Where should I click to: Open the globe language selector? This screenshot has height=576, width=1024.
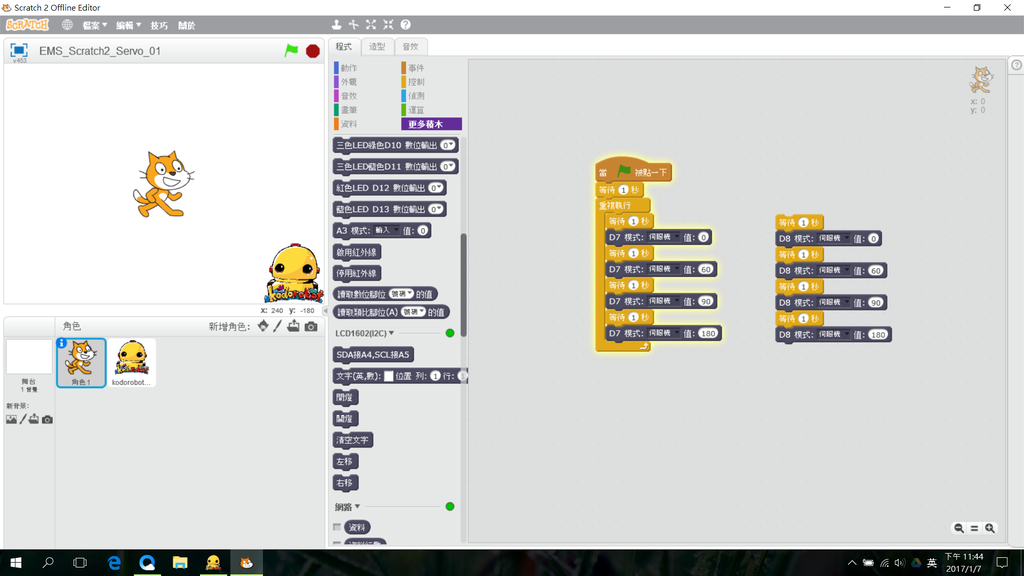click(67, 25)
